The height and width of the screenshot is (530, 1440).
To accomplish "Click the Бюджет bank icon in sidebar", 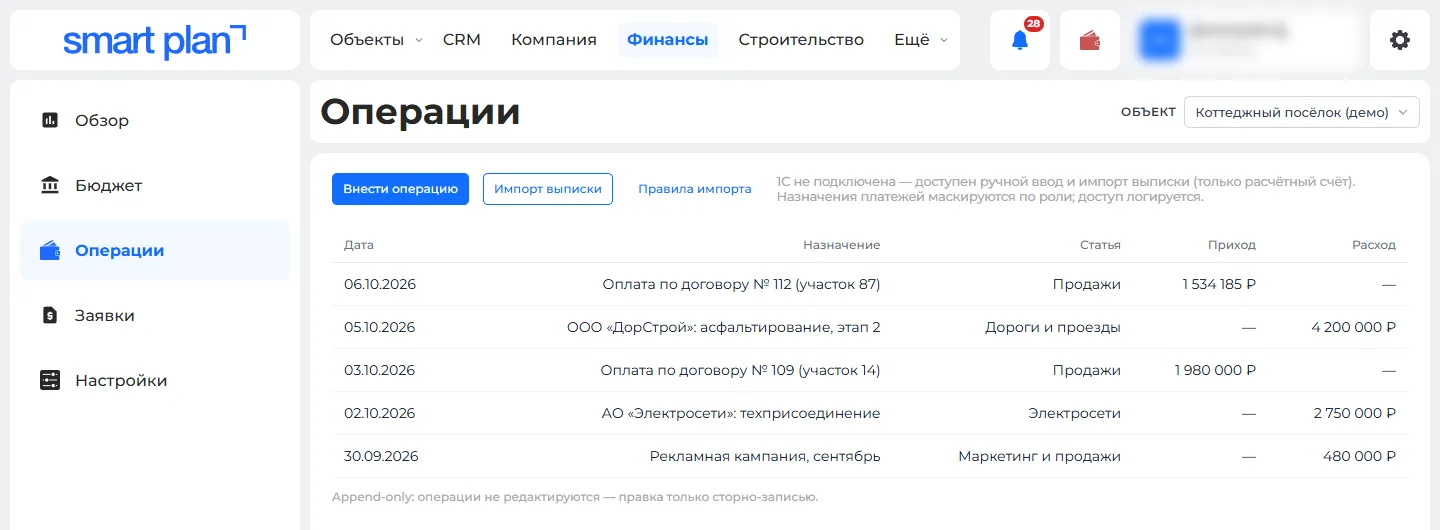I will [x=50, y=185].
